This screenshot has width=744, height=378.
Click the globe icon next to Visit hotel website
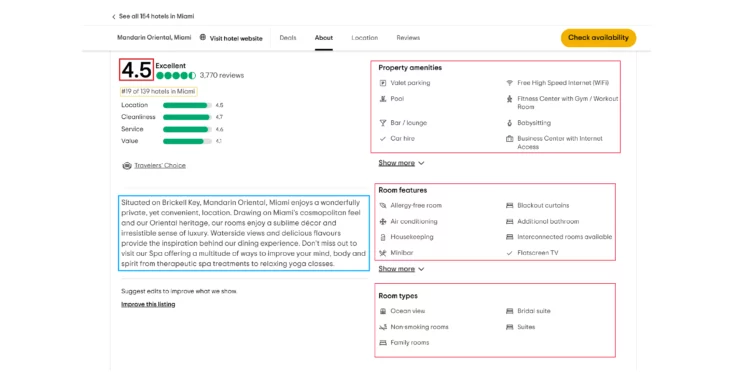point(203,37)
